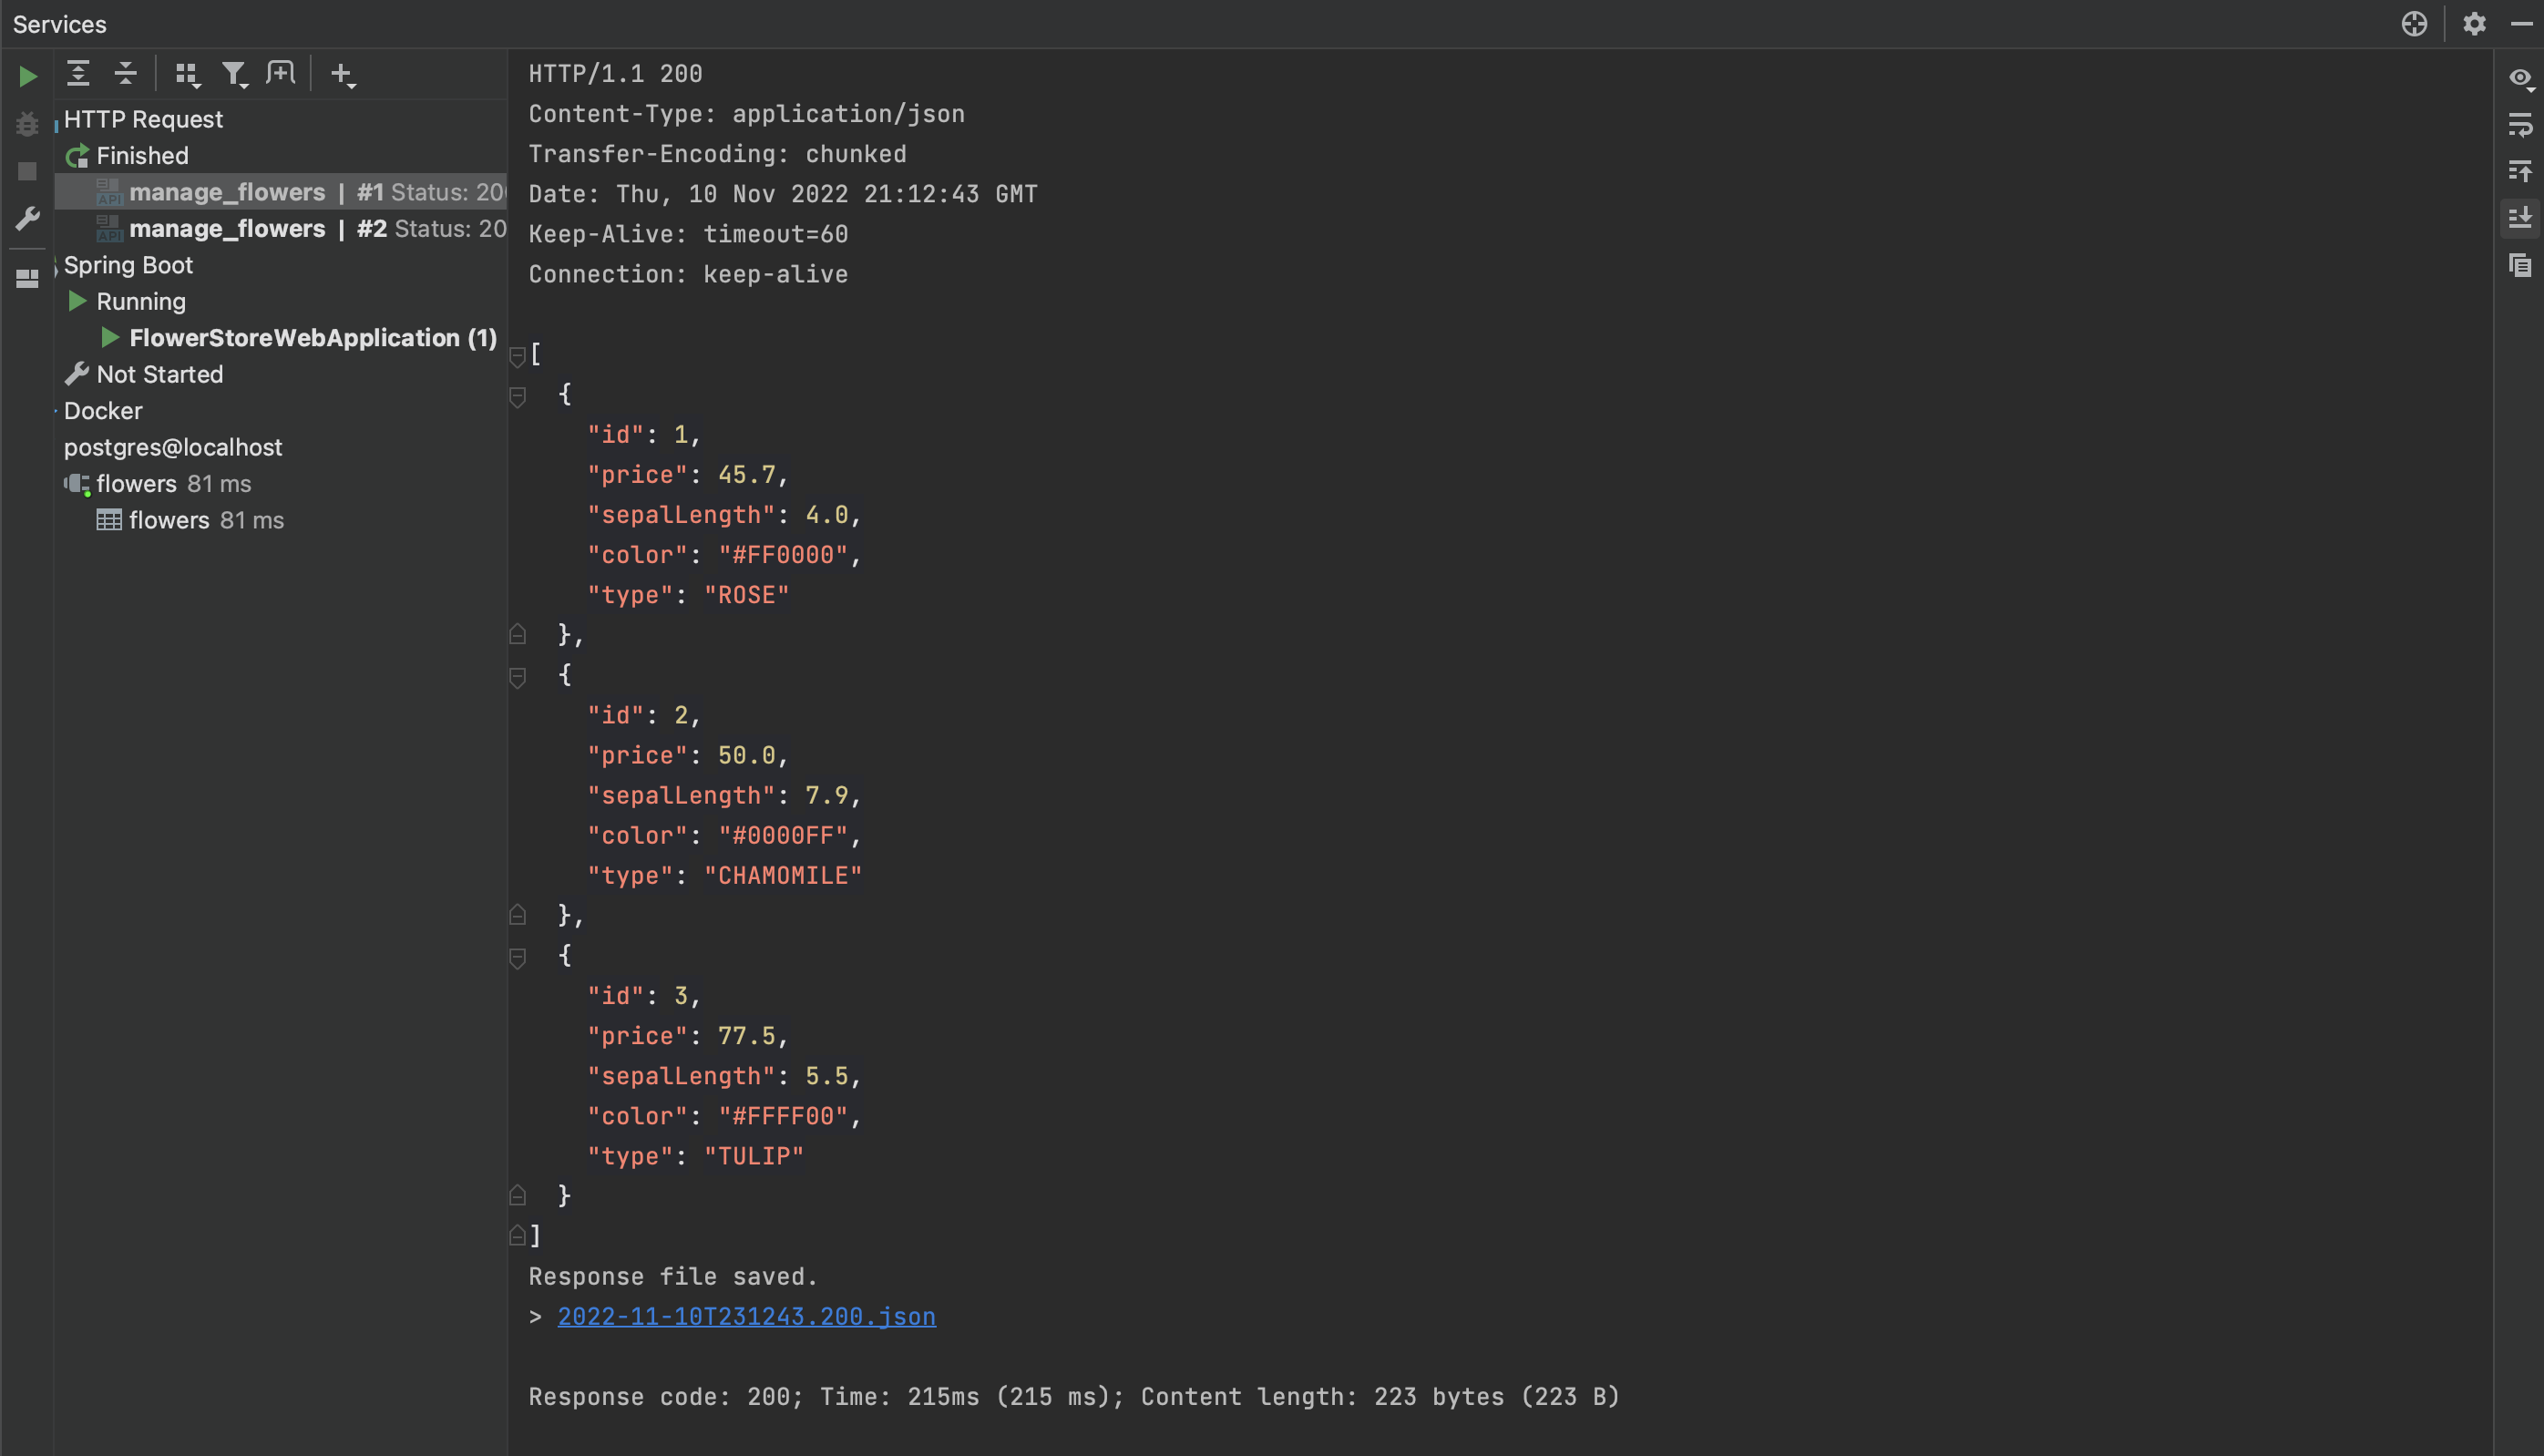Click the Collapse All toolbar icon

125,73
